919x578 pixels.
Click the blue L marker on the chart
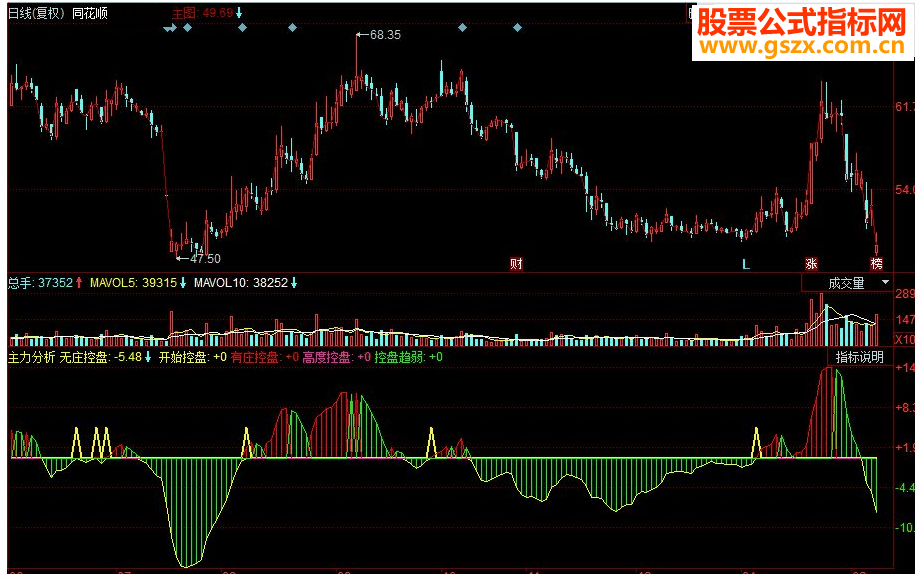[x=746, y=264]
